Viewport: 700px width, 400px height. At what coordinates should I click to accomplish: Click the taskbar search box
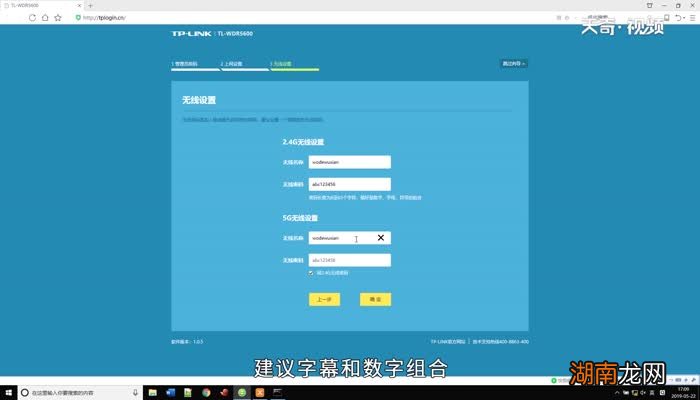tap(80, 393)
